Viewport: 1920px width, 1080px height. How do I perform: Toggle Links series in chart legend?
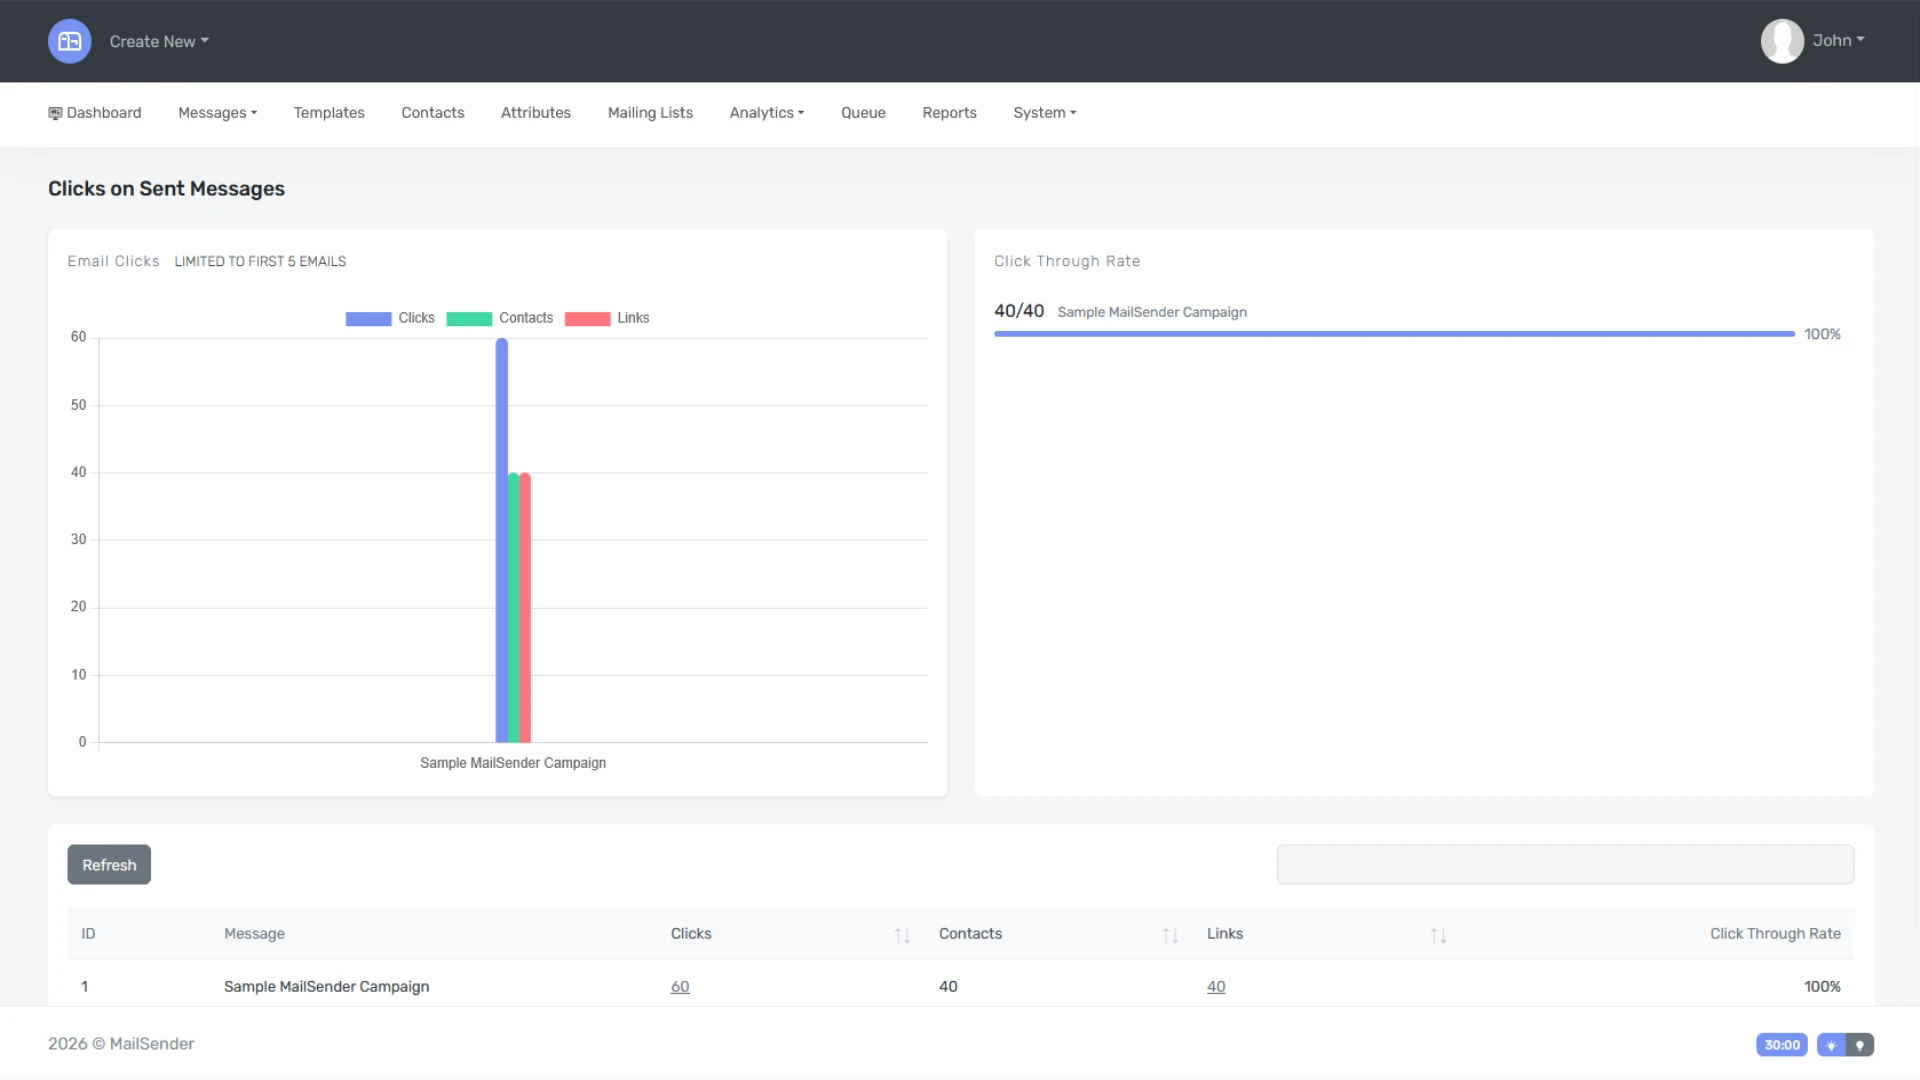point(607,318)
